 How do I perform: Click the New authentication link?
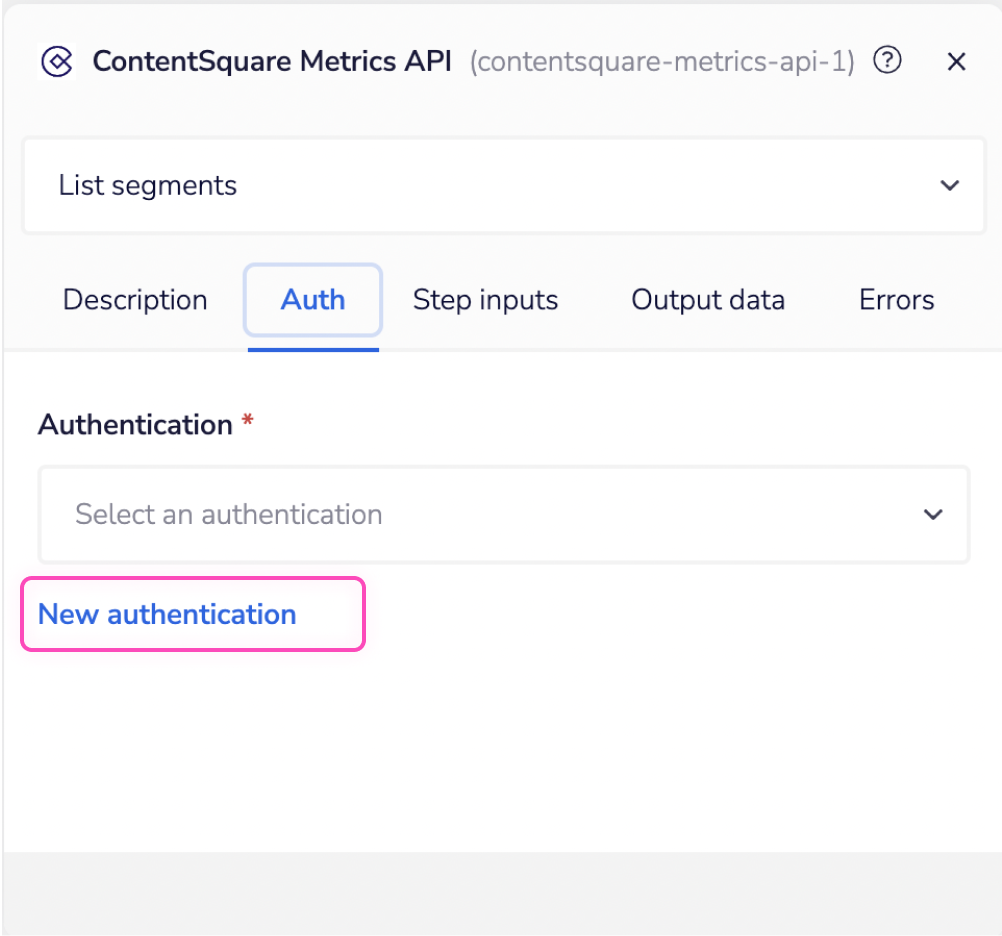tap(166, 614)
